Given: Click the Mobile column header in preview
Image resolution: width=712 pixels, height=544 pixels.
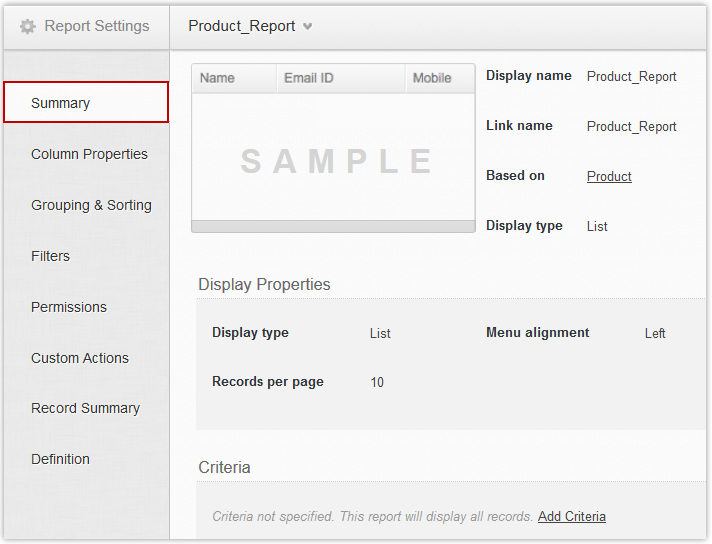Looking at the screenshot, I should pos(432,78).
